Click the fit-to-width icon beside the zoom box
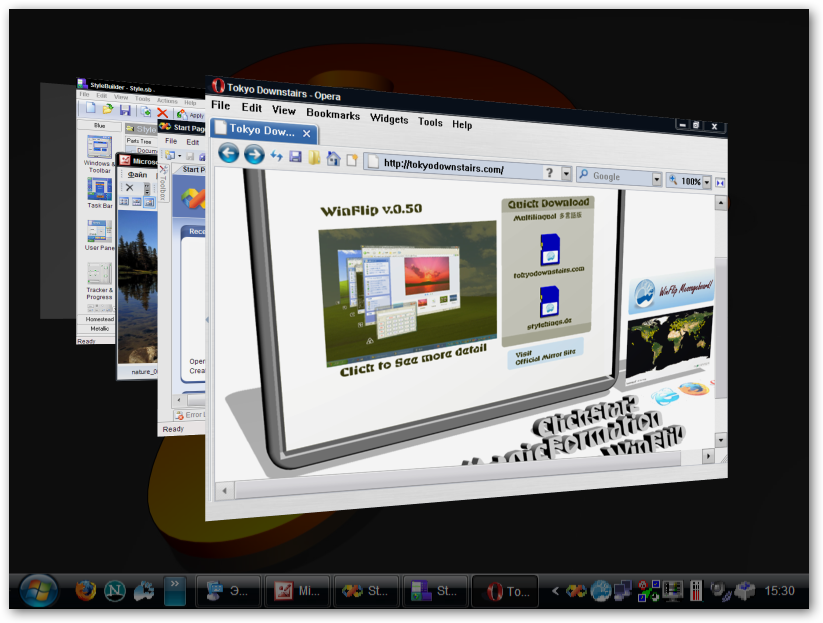 [720, 183]
